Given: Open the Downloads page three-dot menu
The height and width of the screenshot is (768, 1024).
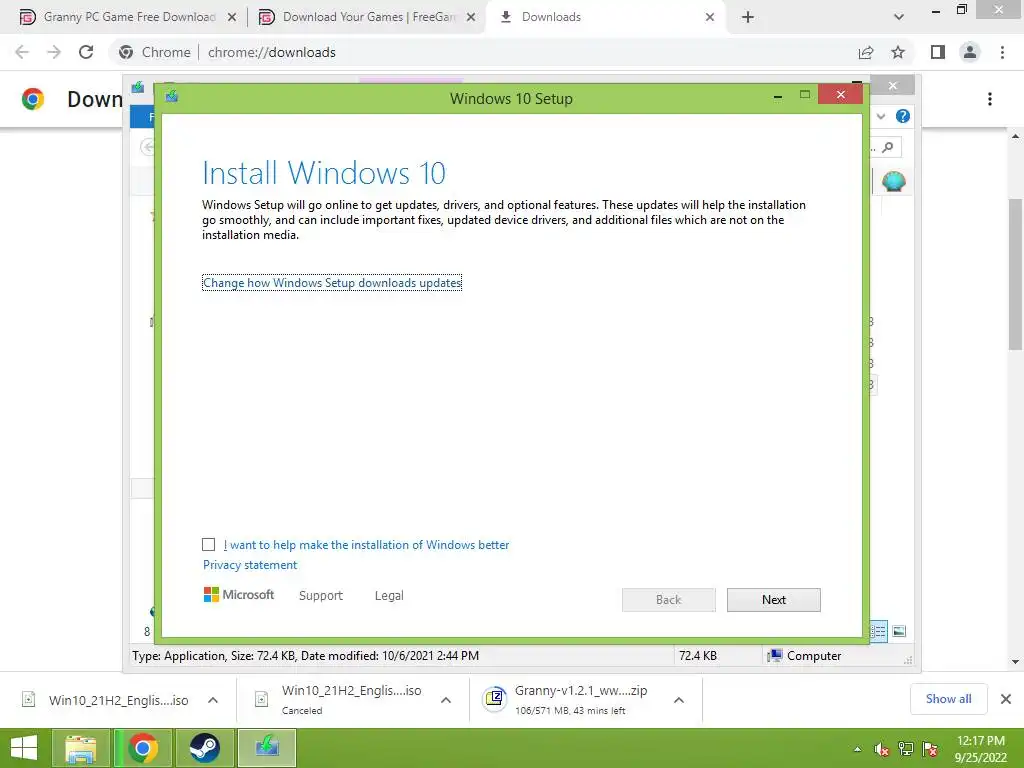Looking at the screenshot, I should coord(990,99).
